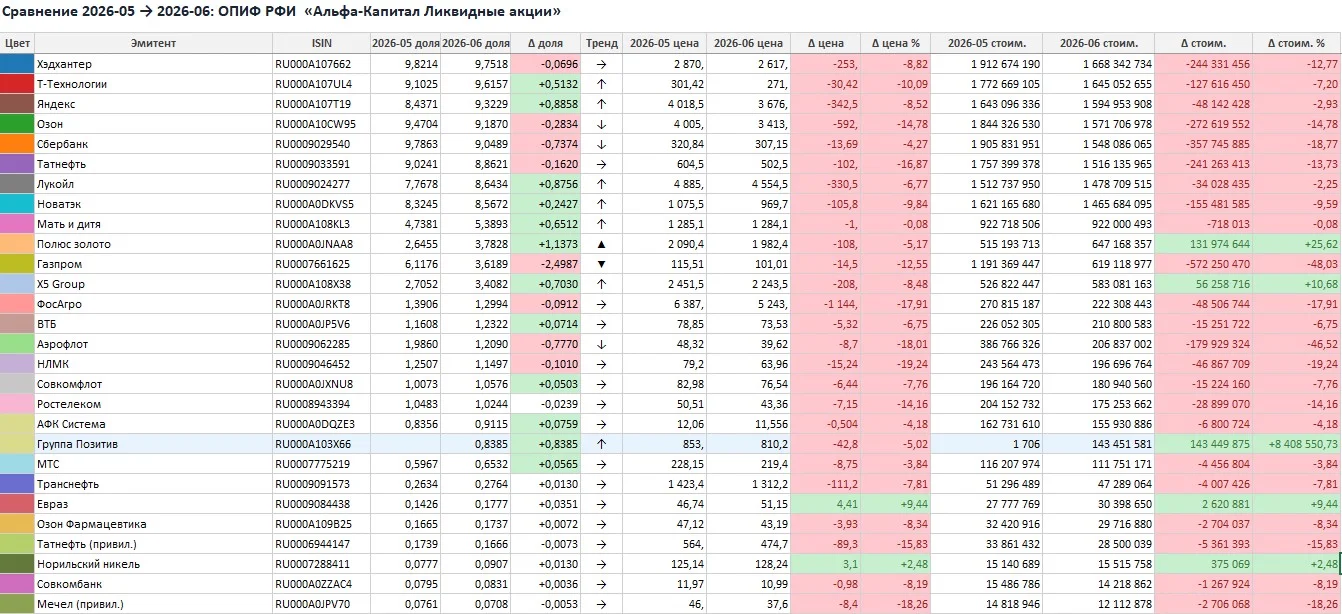Click the up-arrow trend icon for Яндекс
1342x614 pixels.
coord(601,104)
